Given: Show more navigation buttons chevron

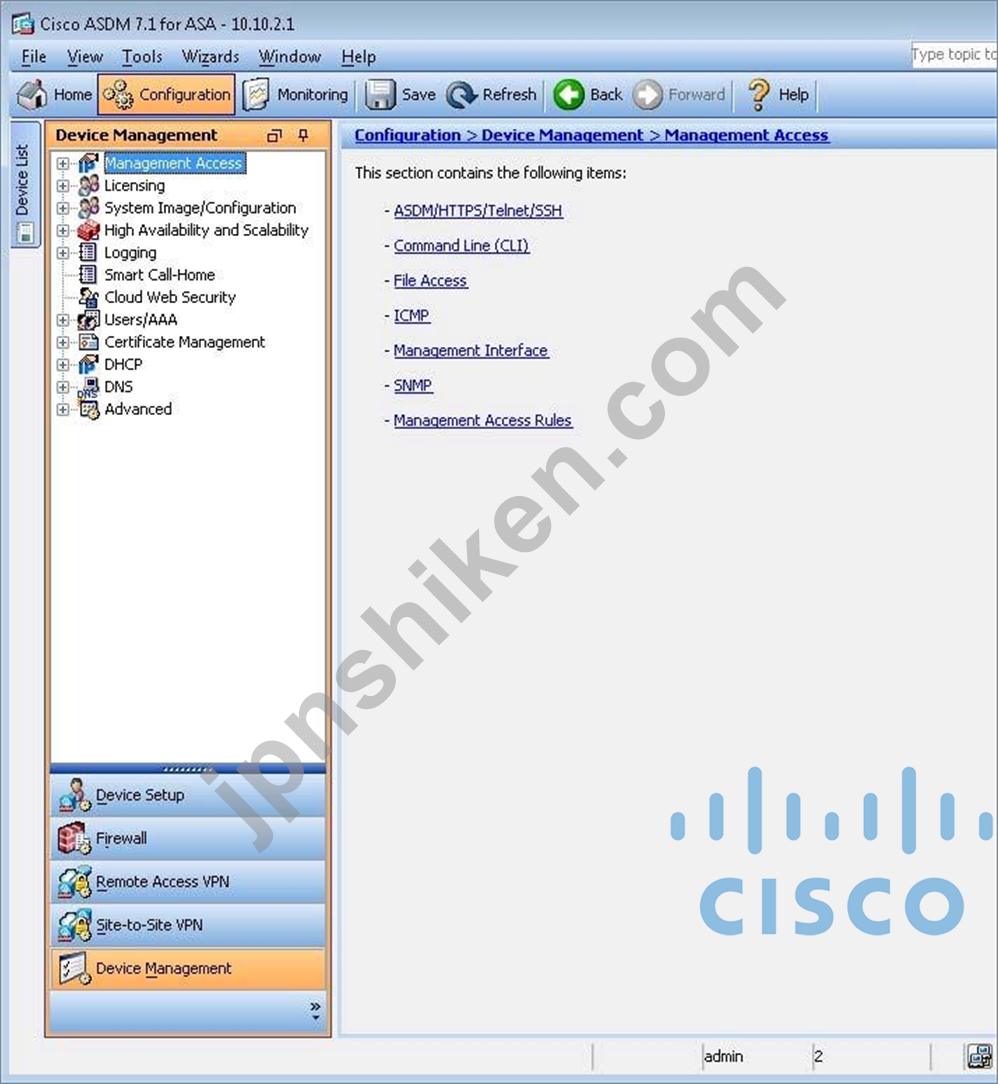Looking at the screenshot, I should click(315, 1011).
